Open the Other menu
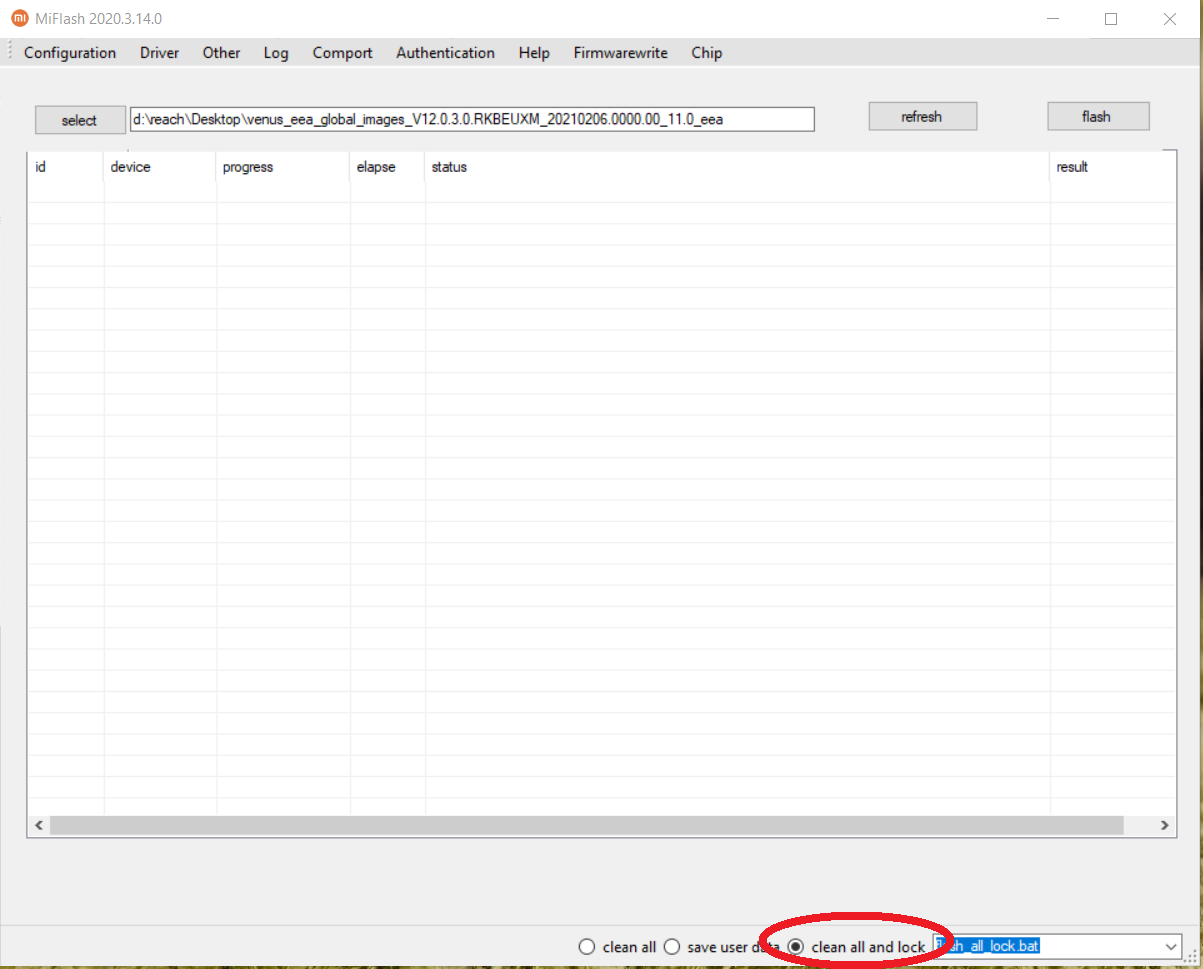Viewport: 1203px width, 969px height. pos(221,53)
